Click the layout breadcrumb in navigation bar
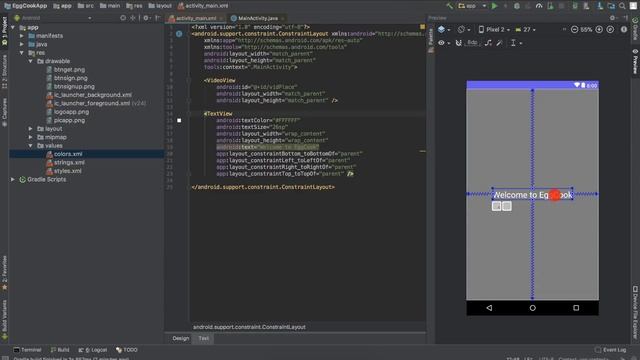The height and width of the screenshot is (360, 640). coord(160,6)
